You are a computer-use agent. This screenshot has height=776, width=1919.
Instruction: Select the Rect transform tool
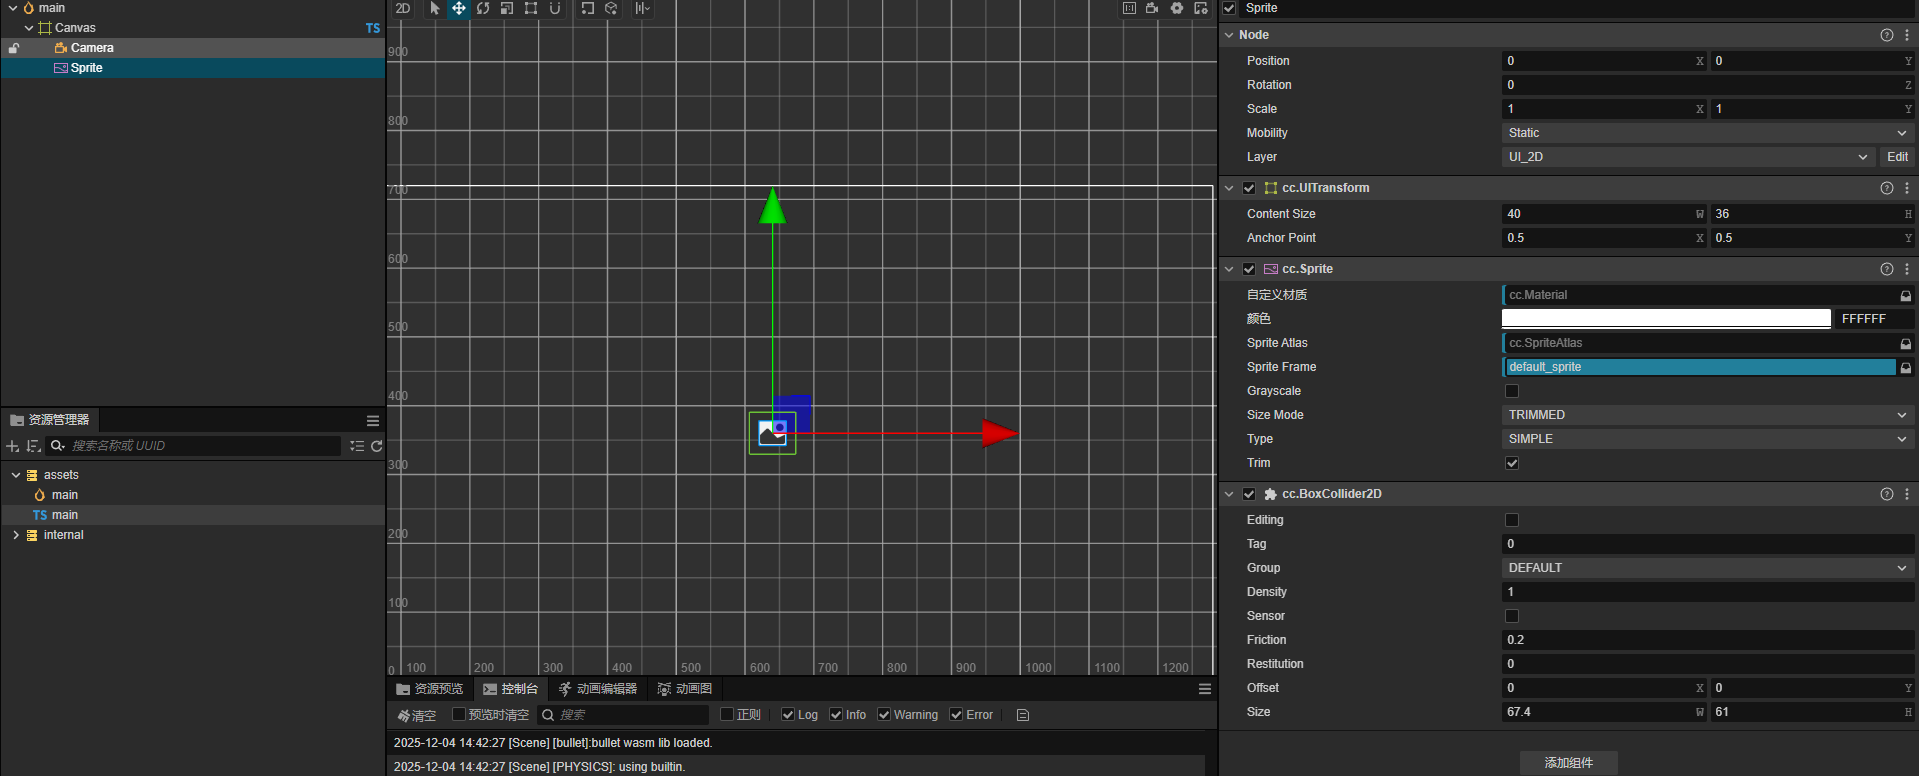coord(531,9)
